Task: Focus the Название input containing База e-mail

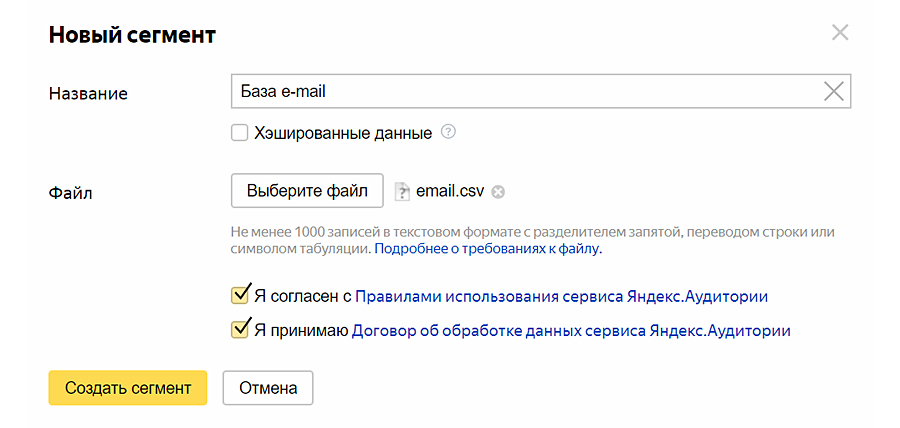Action: (x=520, y=91)
